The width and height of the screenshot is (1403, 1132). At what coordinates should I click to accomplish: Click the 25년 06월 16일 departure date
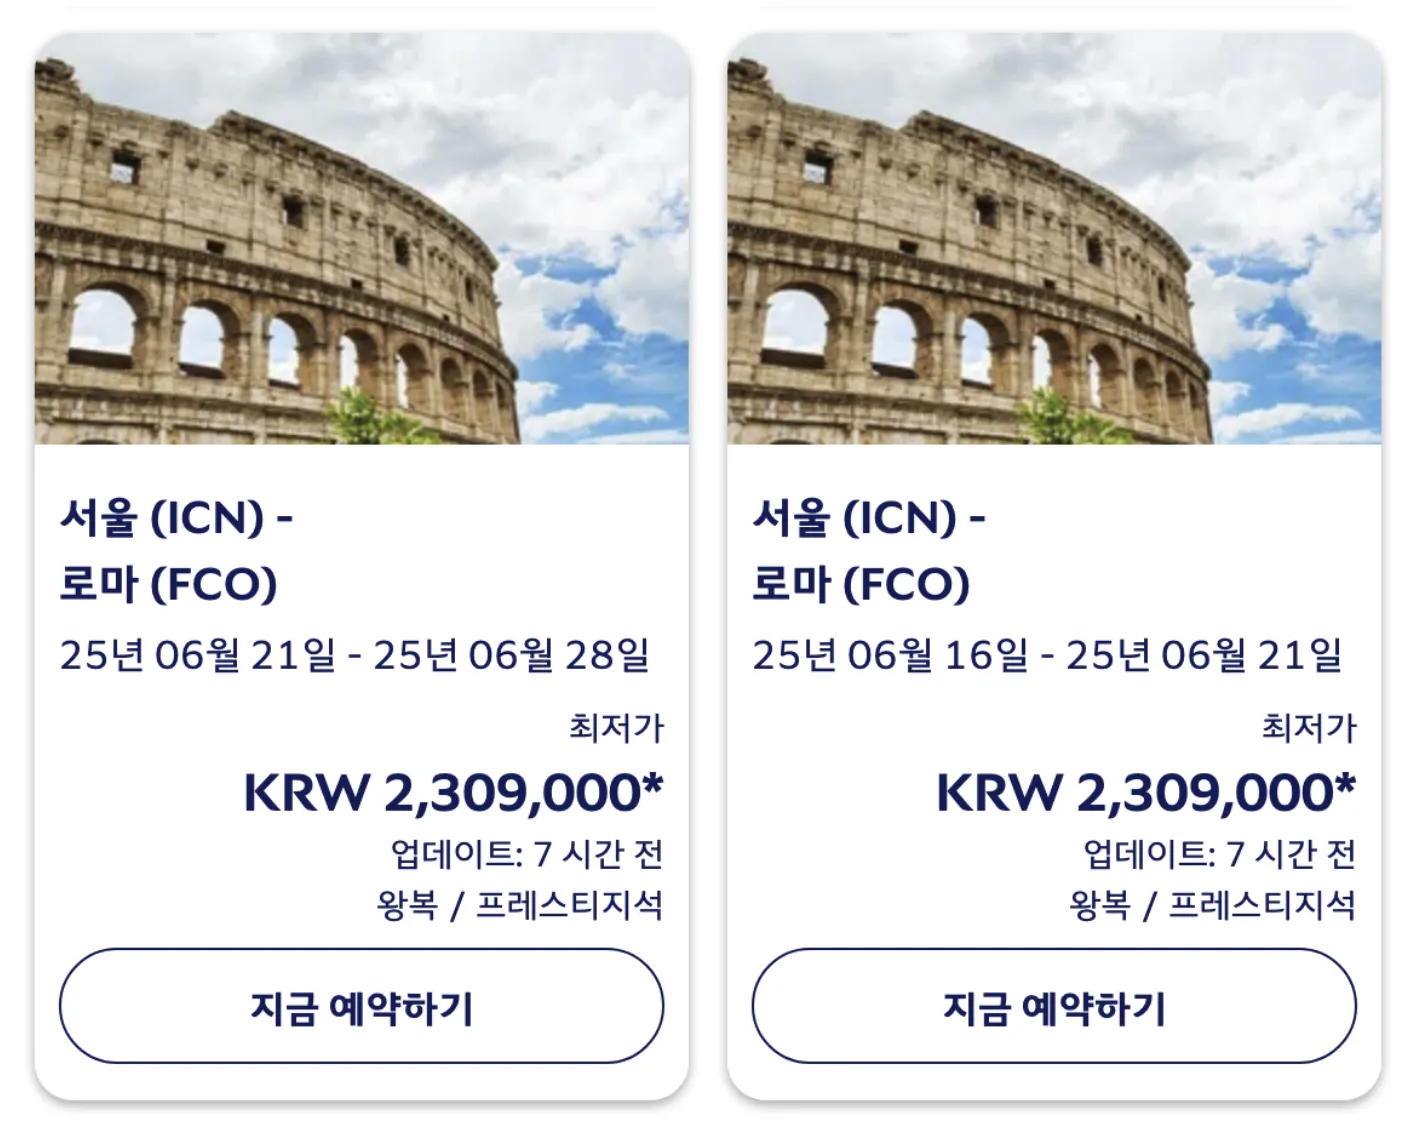pos(890,655)
